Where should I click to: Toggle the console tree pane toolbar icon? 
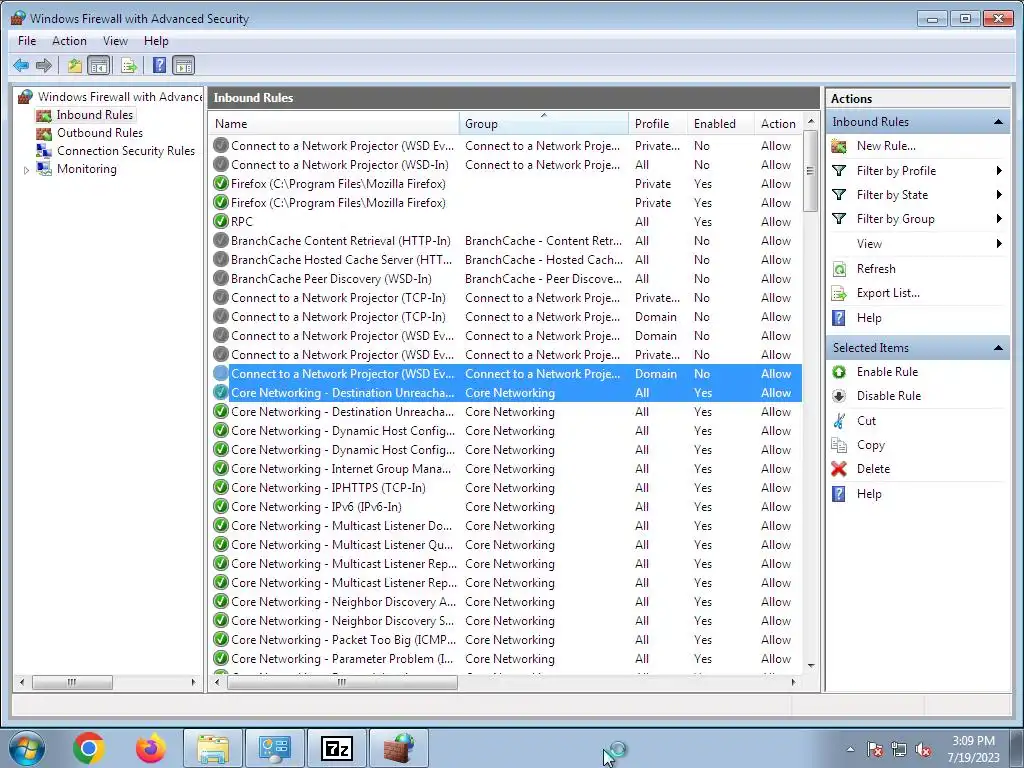tap(99, 65)
